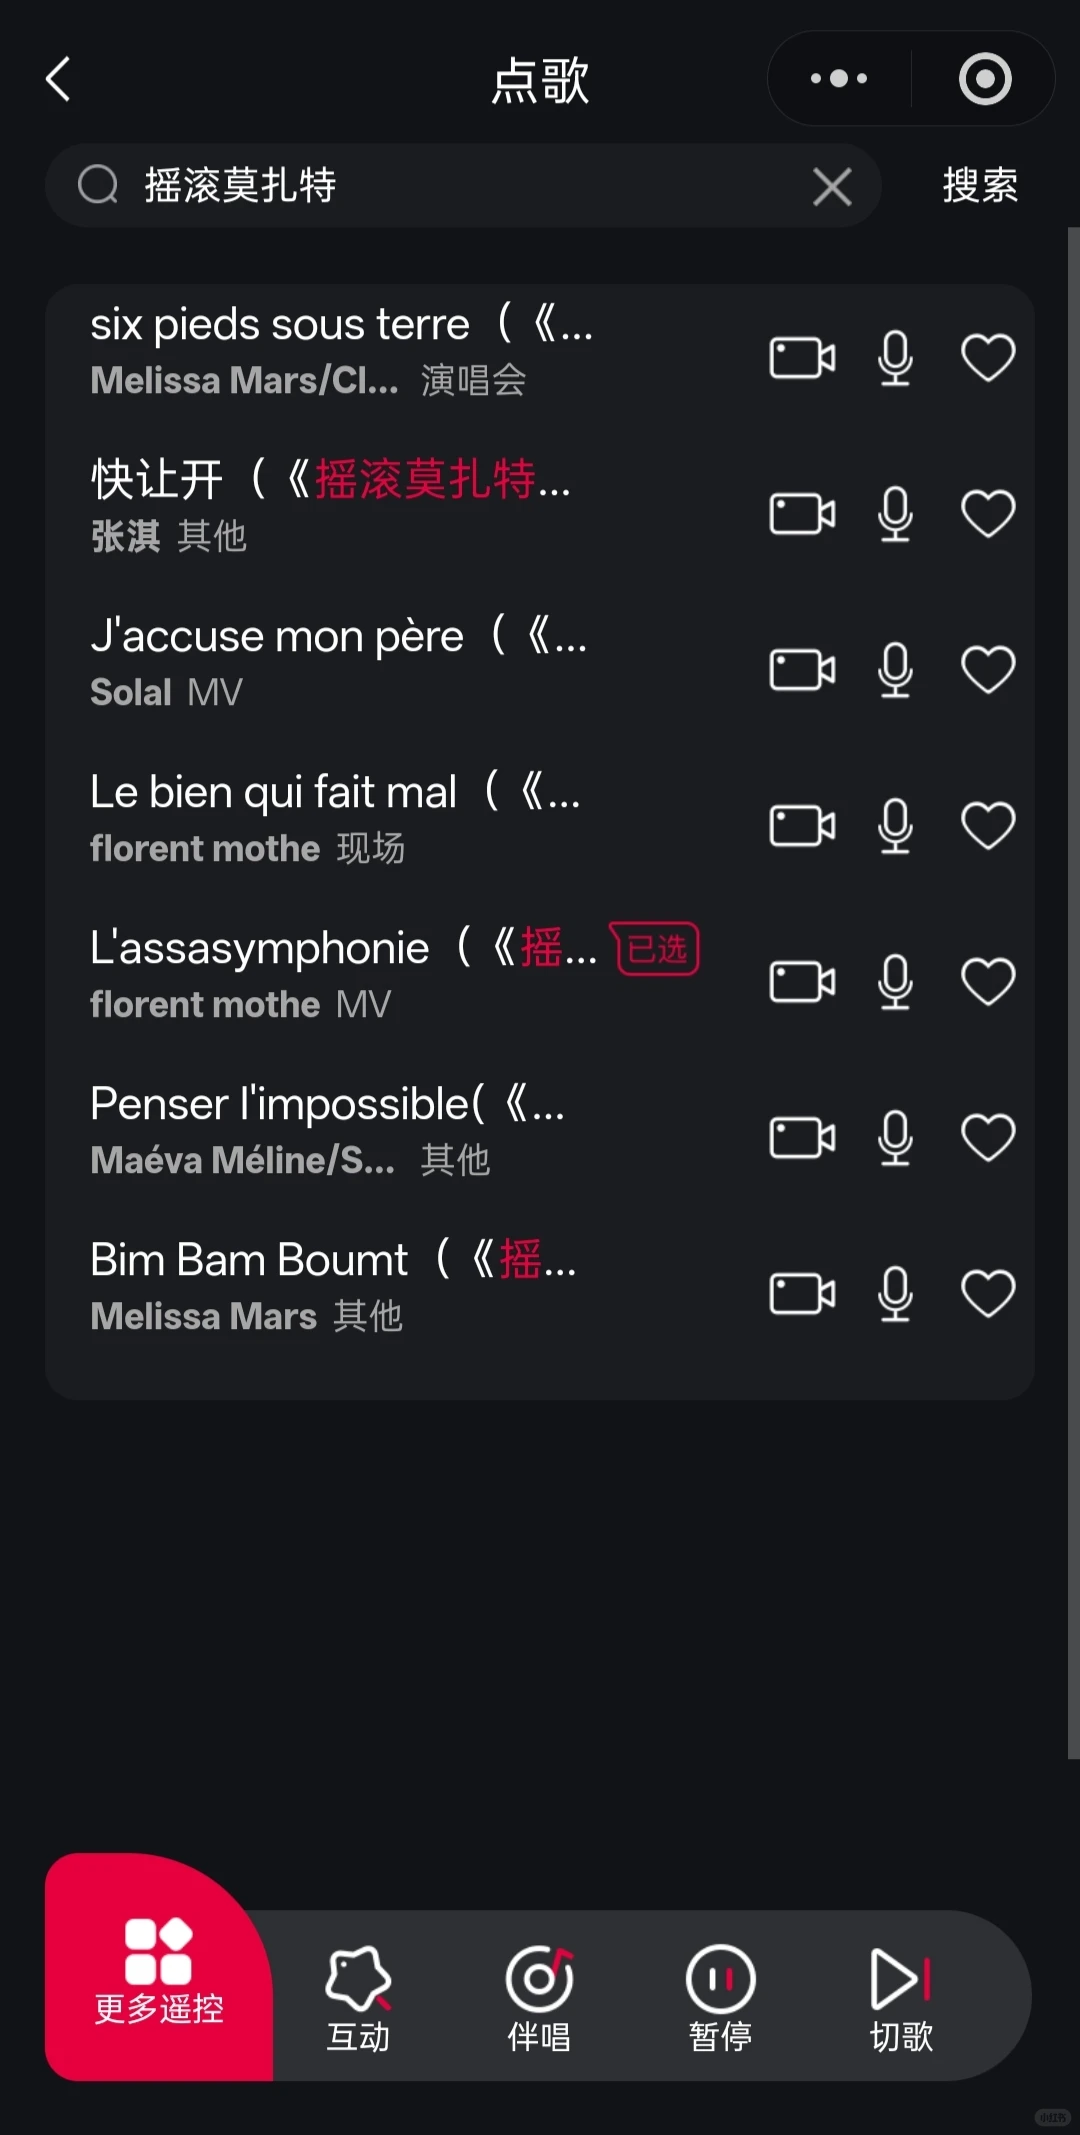This screenshot has height=2135, width=1080.
Task: Click the 搜索 search button
Action: (x=980, y=186)
